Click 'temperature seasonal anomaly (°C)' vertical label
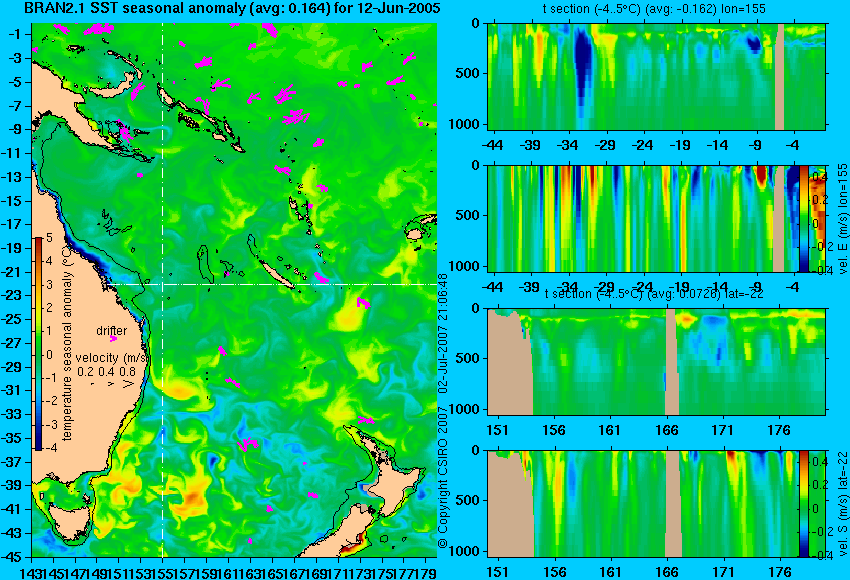 tap(67, 343)
